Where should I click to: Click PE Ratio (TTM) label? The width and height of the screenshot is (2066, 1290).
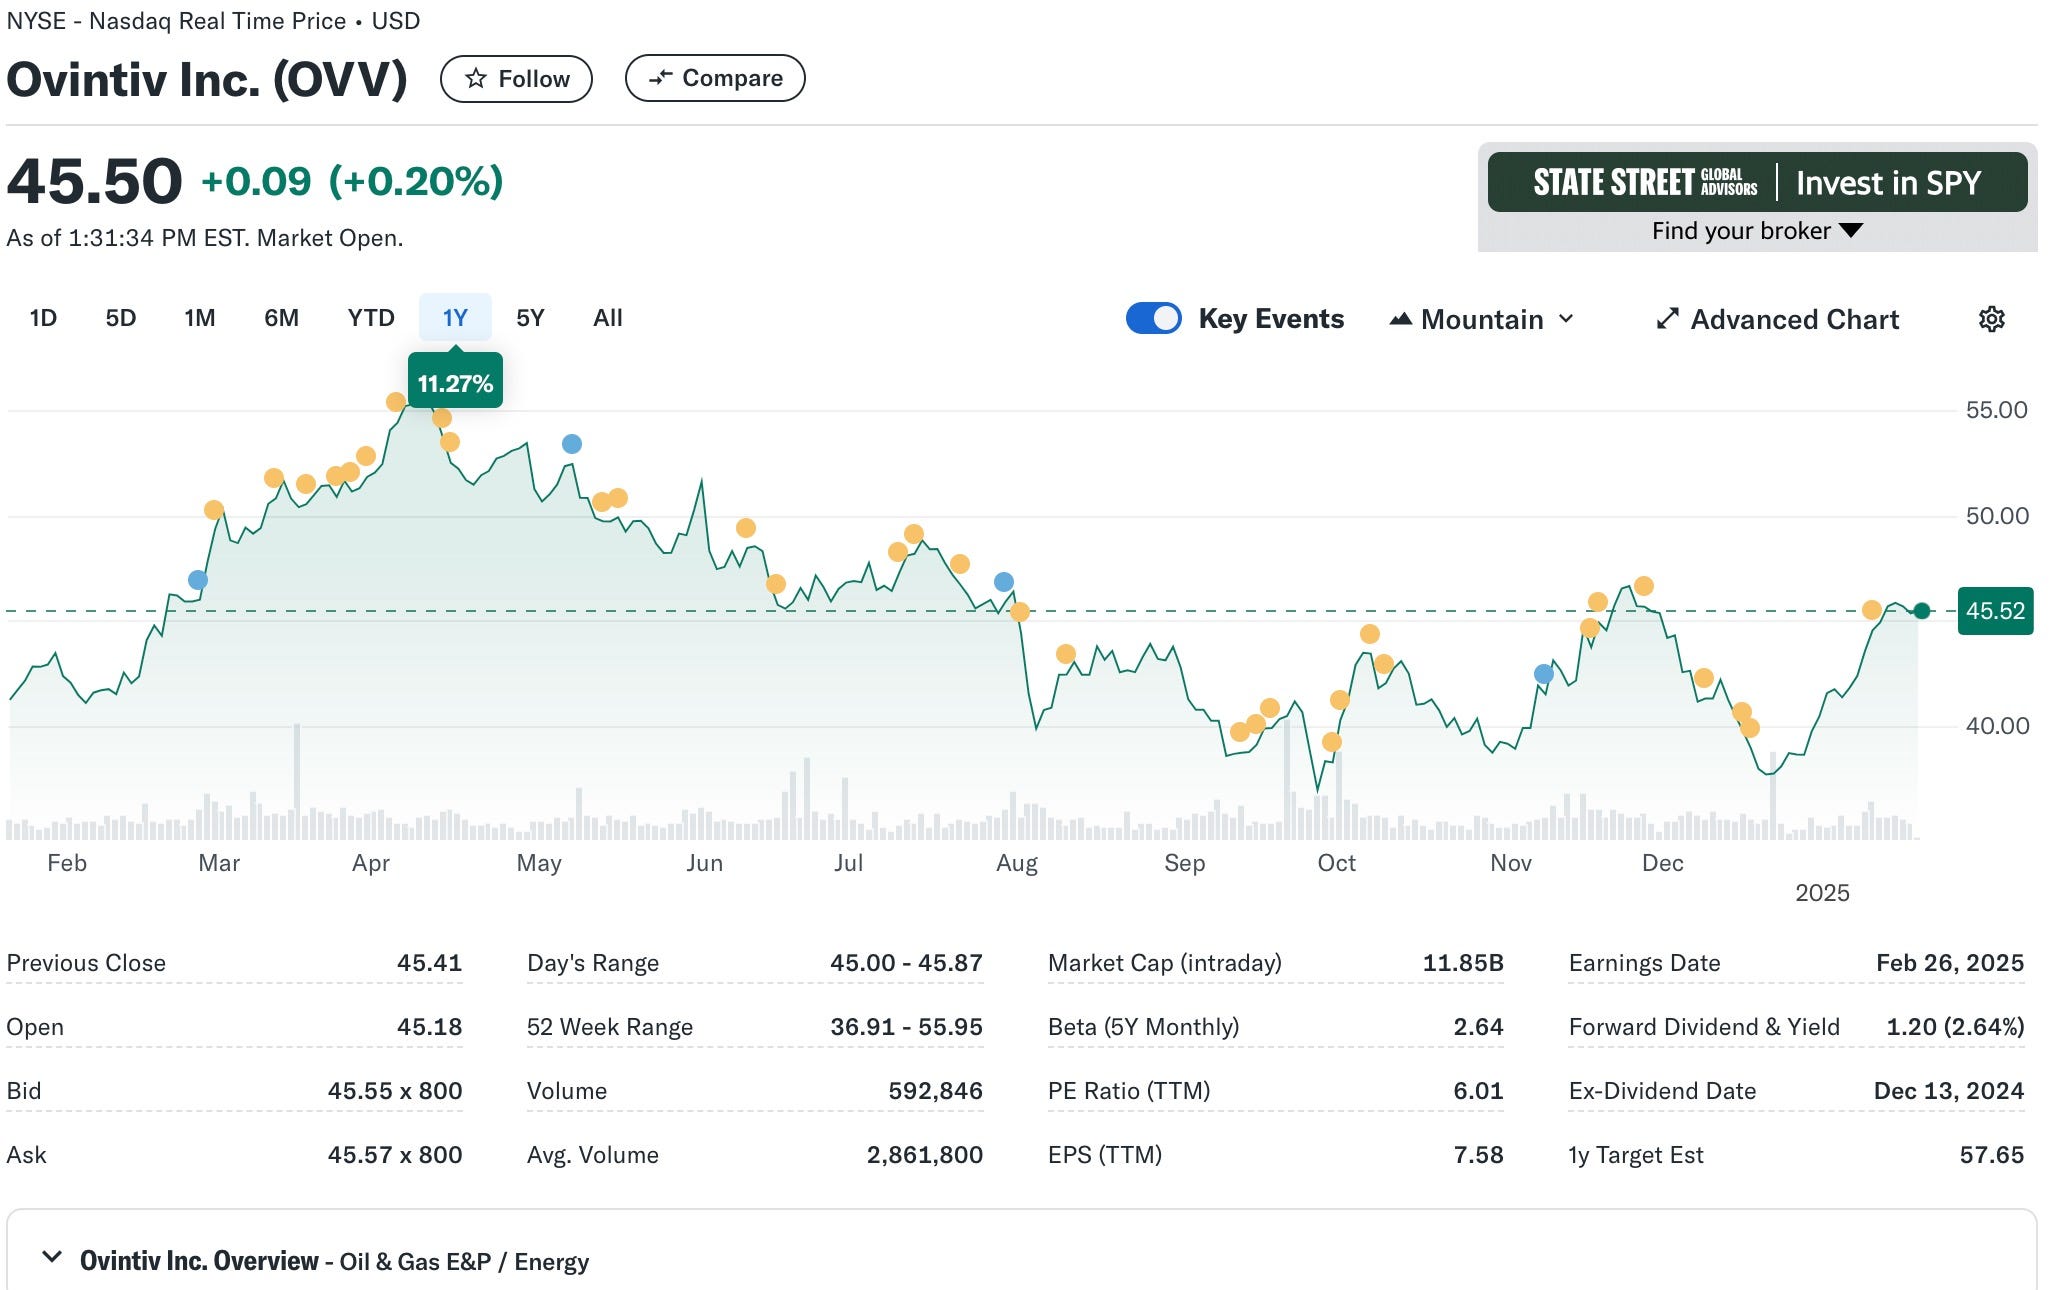[x=1129, y=1091]
